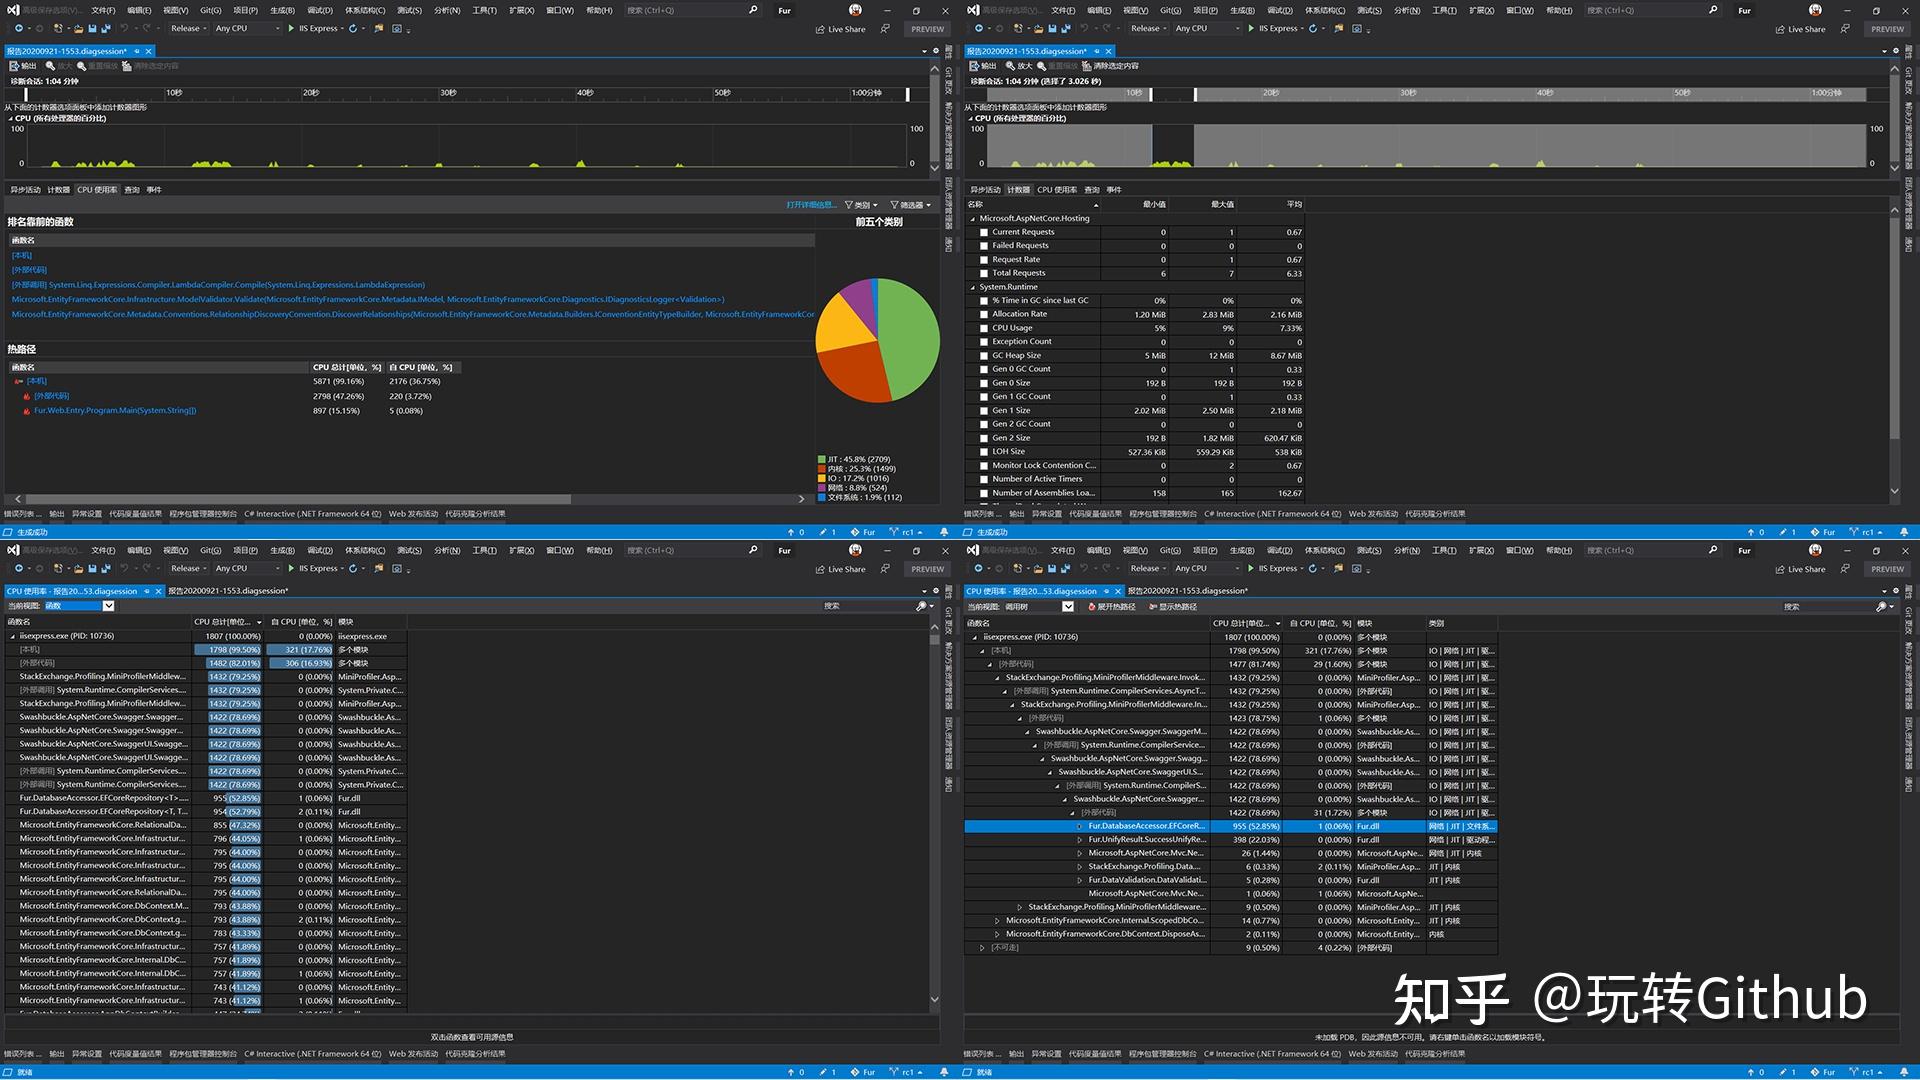Collapse iisexpress.exe node in bottom-right call tree
The width and height of the screenshot is (1920, 1080).
click(x=975, y=637)
